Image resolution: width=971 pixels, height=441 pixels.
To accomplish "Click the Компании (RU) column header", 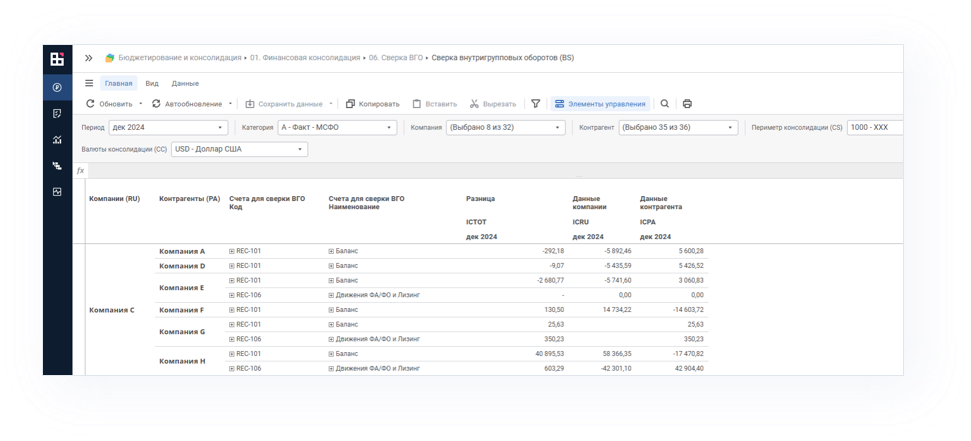I will click(x=115, y=199).
